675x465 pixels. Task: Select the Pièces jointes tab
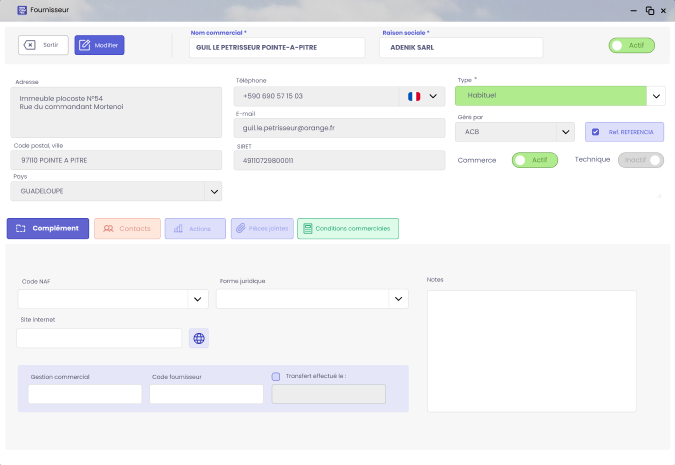pyautogui.click(x=260, y=229)
